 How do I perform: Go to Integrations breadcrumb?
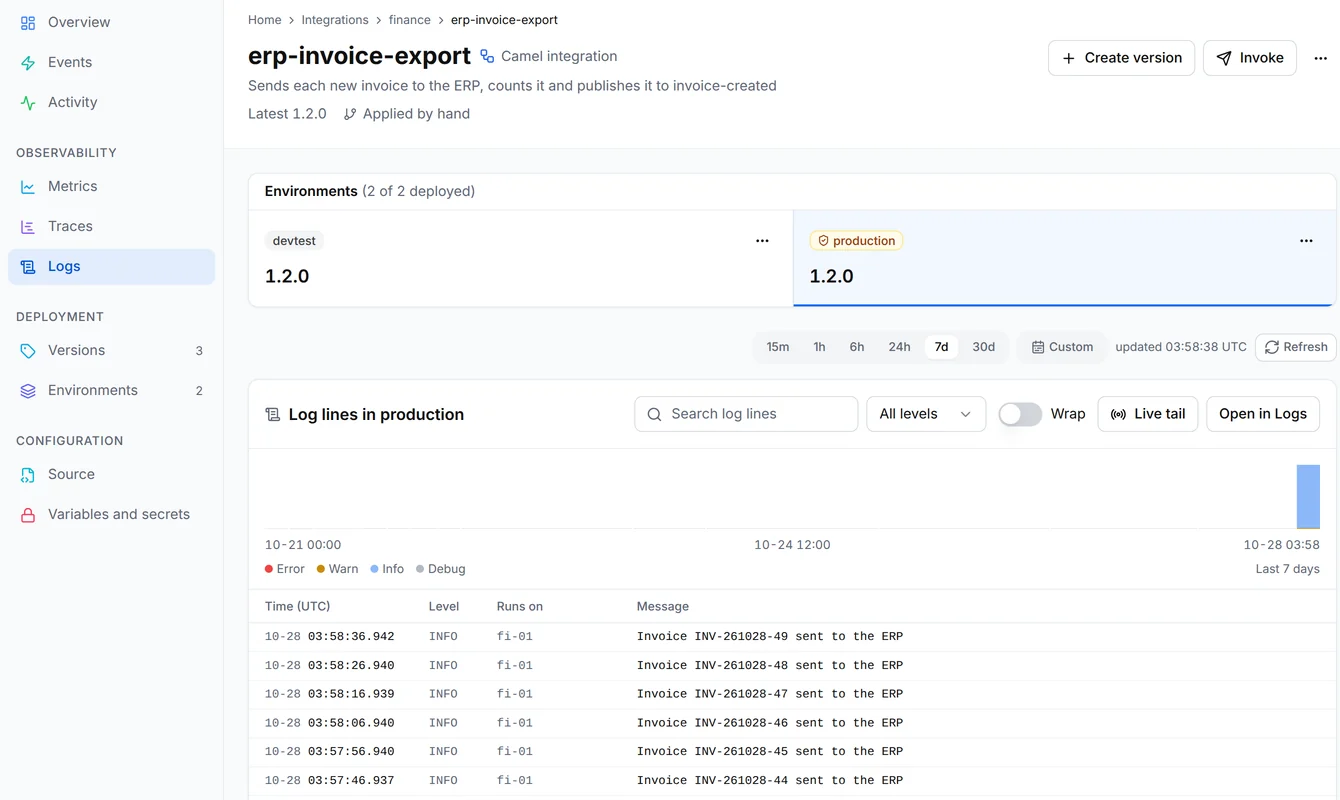tap(335, 20)
